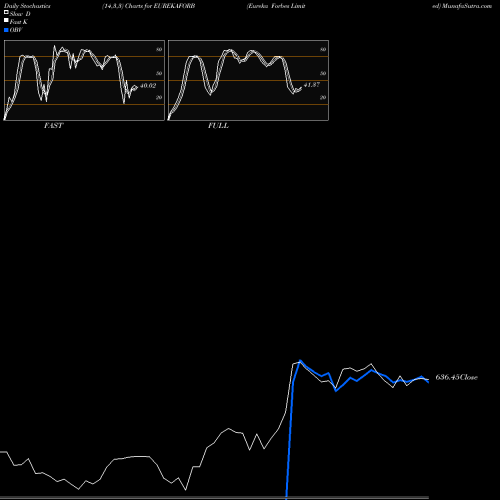Click the 'Slow D' legend label

20,14
